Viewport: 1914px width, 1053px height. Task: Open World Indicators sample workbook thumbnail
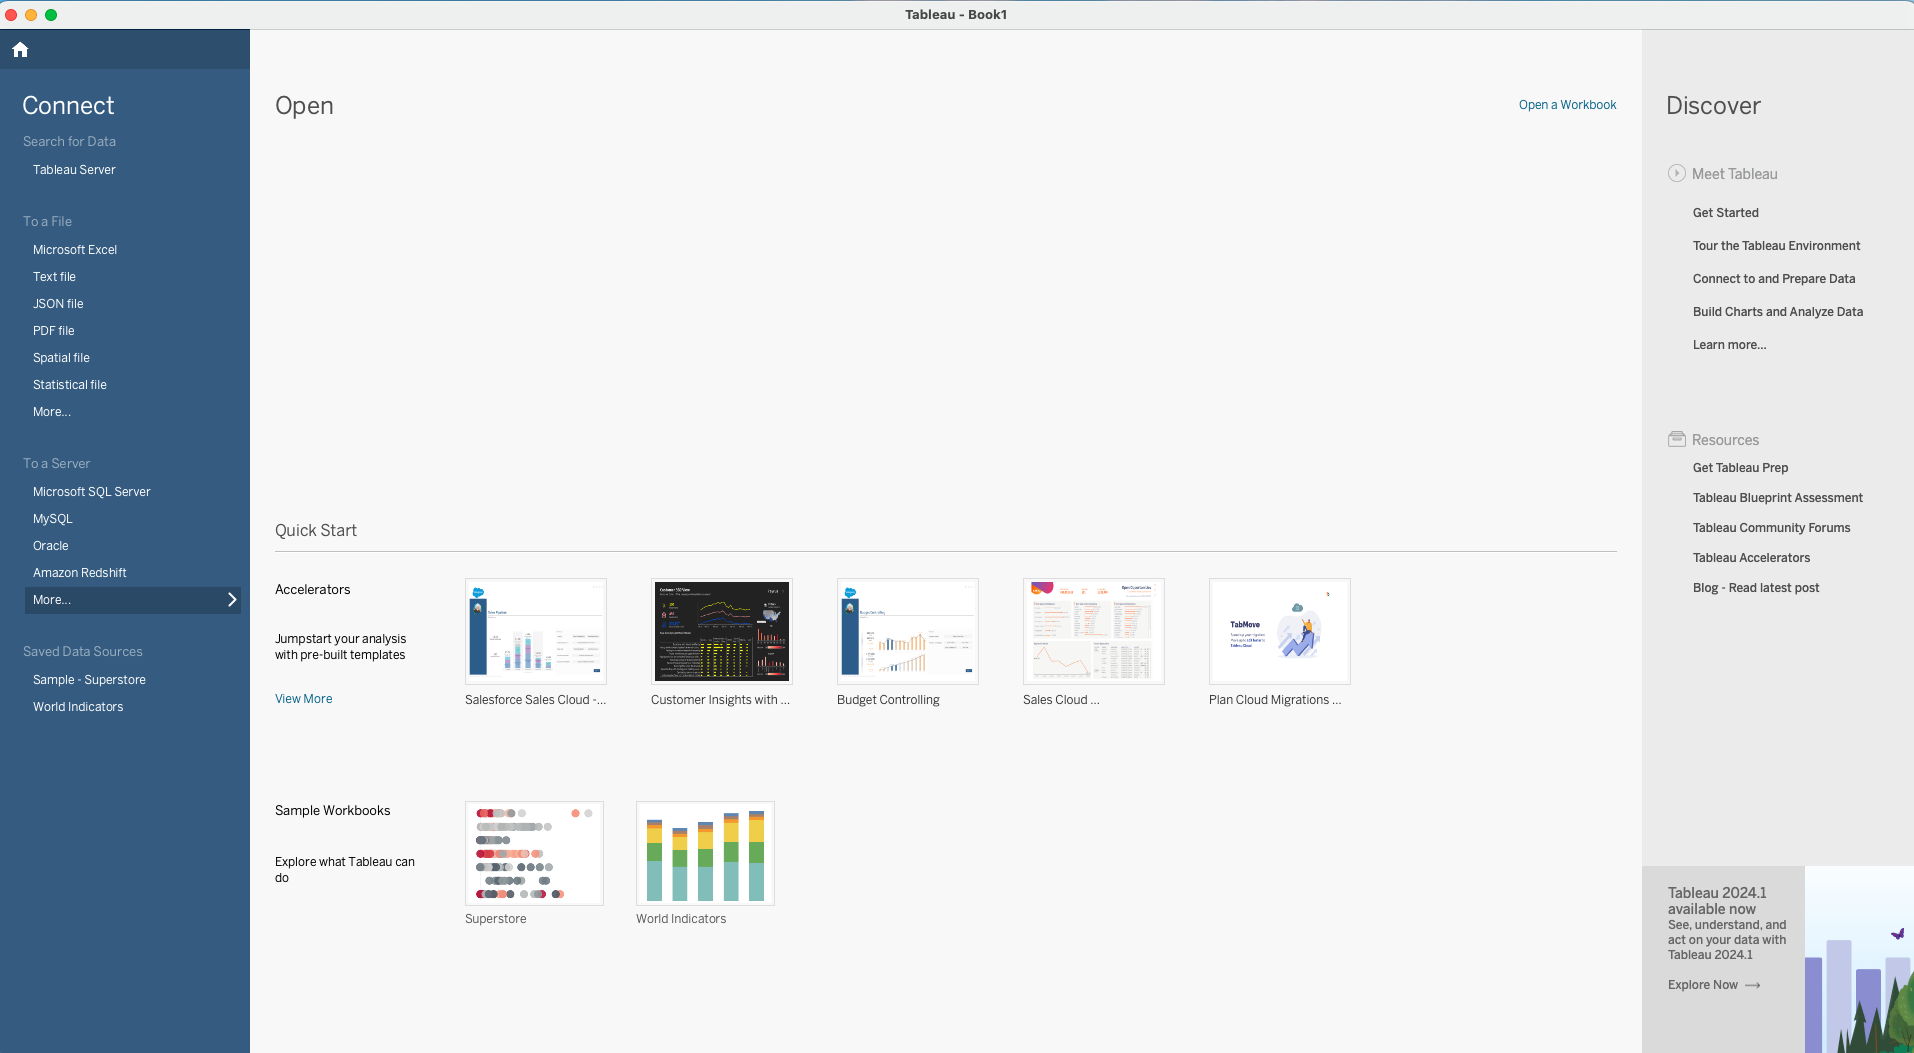705,853
